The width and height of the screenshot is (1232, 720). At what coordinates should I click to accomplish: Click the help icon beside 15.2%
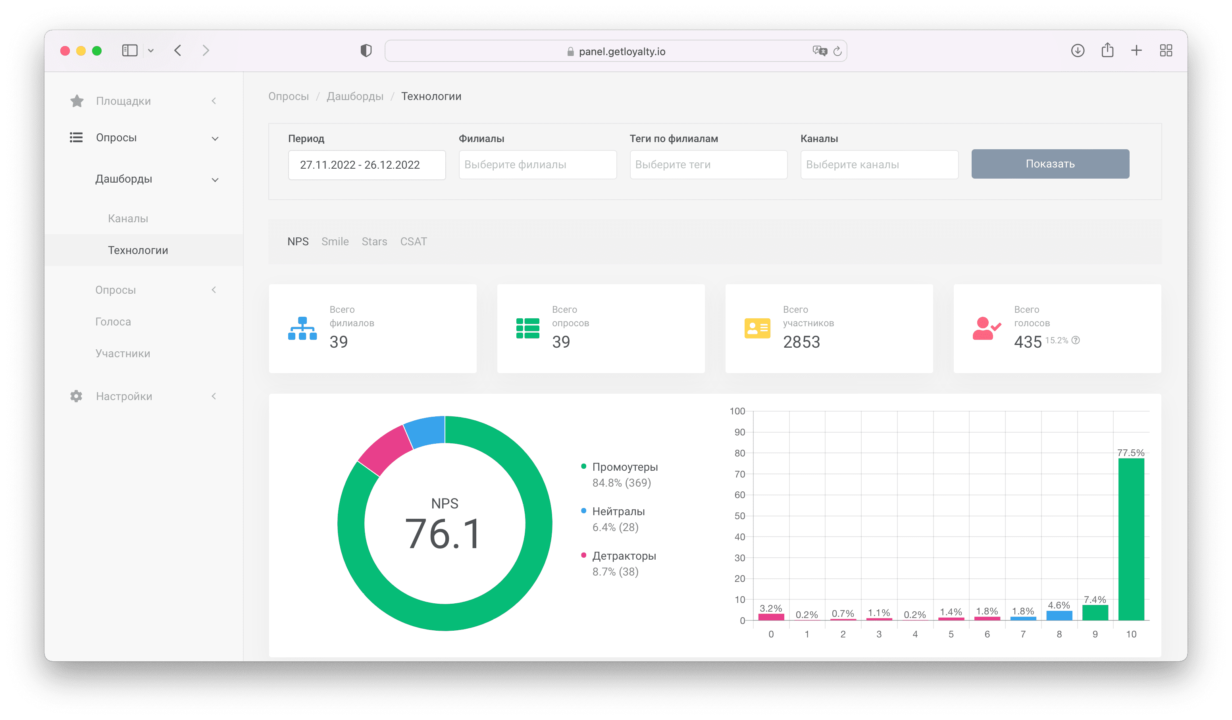pyautogui.click(x=1076, y=341)
